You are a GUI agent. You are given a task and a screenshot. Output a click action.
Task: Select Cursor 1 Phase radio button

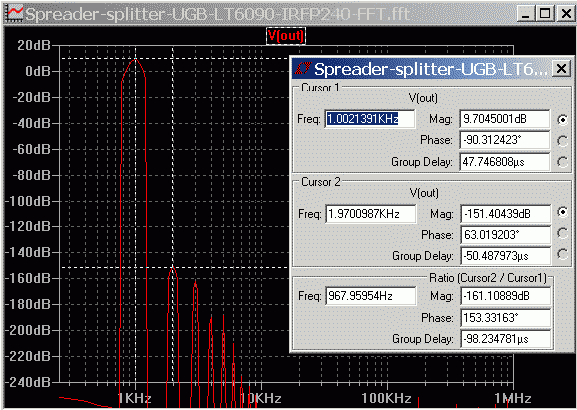[563, 141]
